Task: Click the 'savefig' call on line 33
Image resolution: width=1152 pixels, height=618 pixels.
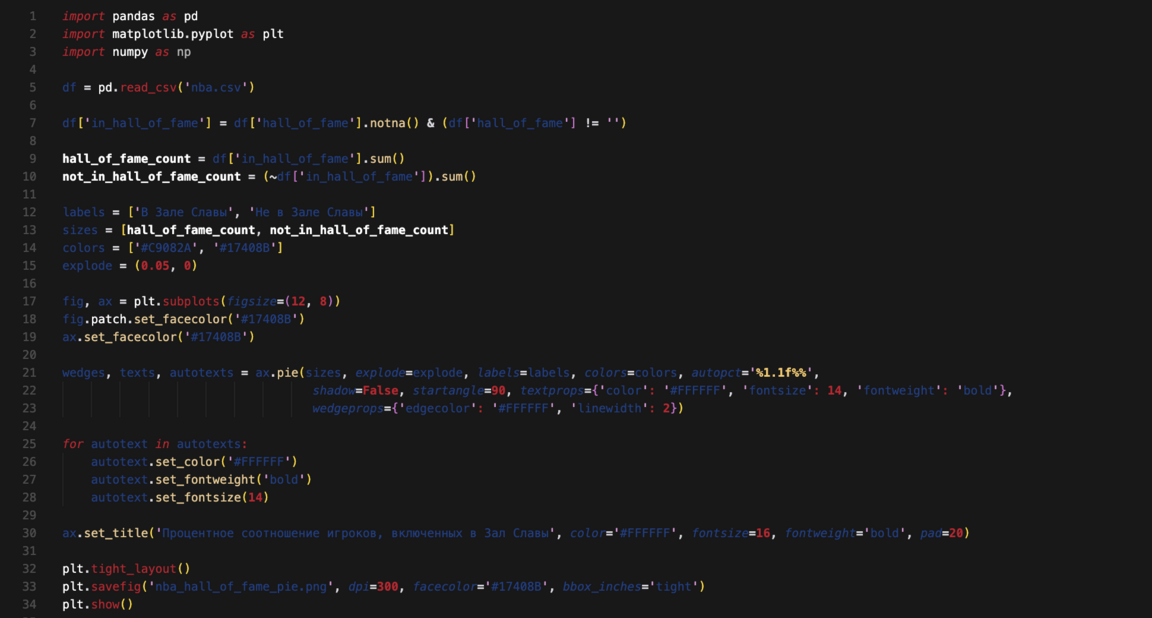Action: (116, 586)
